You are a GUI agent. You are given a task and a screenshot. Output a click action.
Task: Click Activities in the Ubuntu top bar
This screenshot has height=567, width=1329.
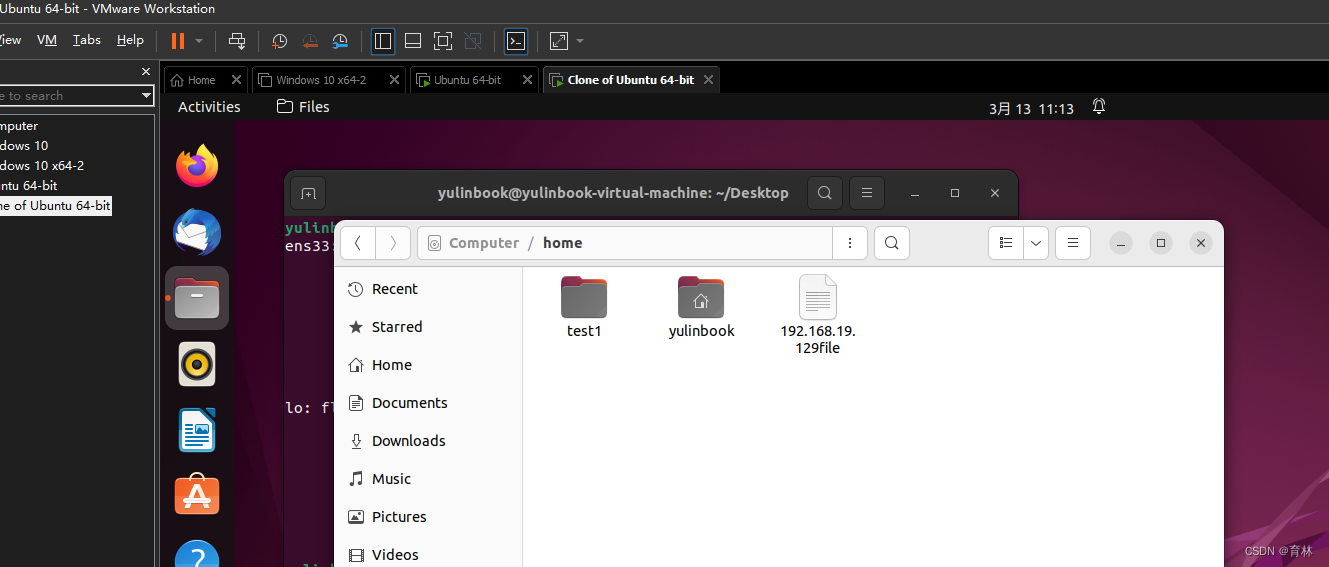click(x=209, y=107)
